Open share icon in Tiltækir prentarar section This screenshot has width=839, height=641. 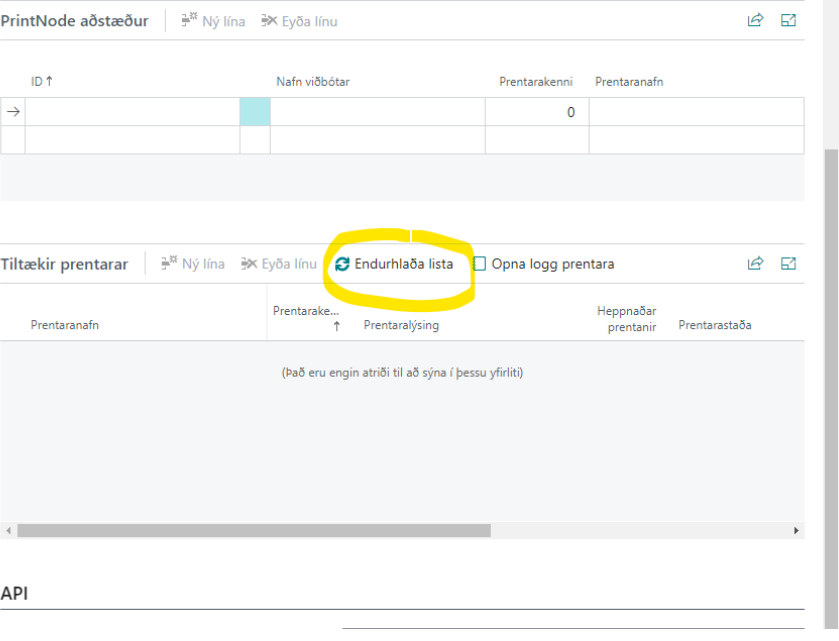point(755,264)
